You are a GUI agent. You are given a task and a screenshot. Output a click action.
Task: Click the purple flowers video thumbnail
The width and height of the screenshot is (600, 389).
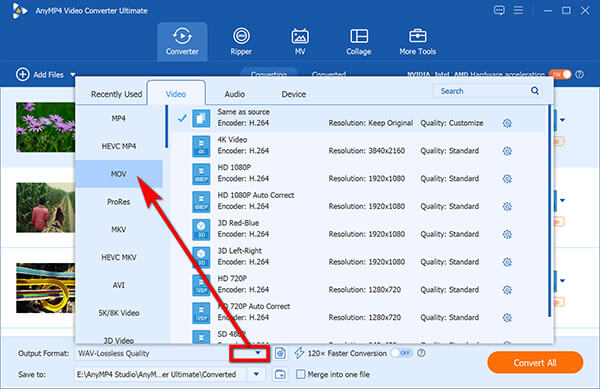click(46, 127)
